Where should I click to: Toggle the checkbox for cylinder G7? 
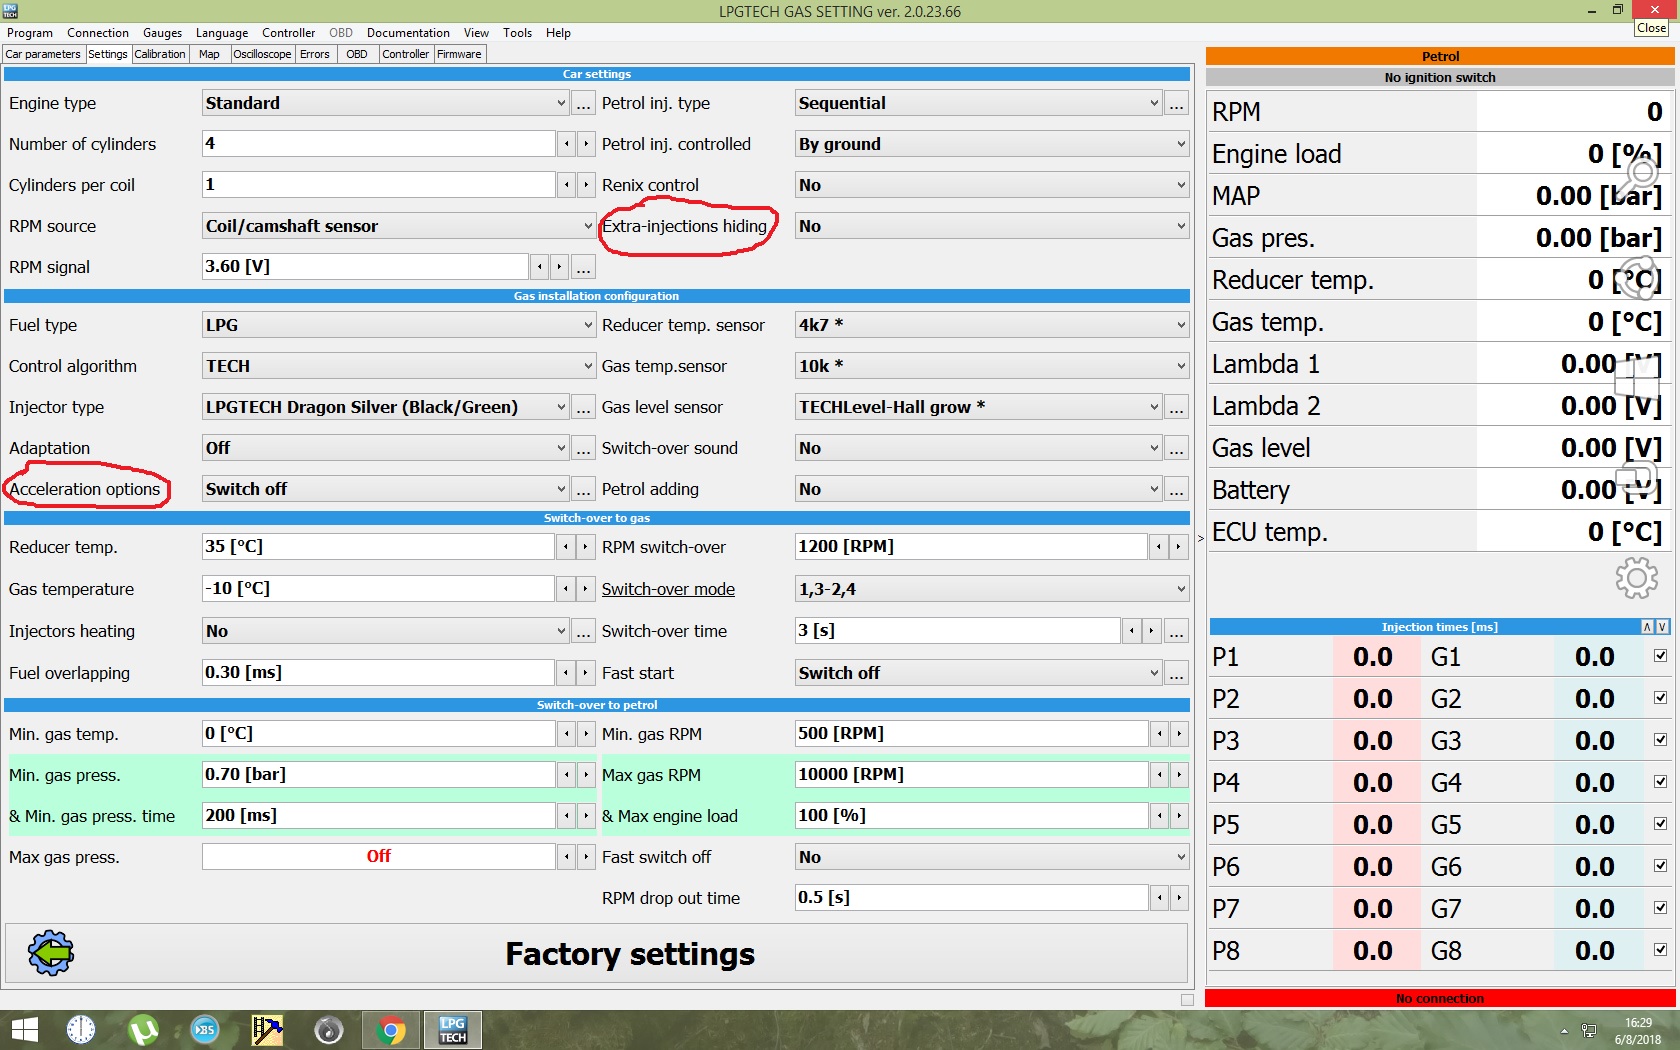click(1661, 908)
